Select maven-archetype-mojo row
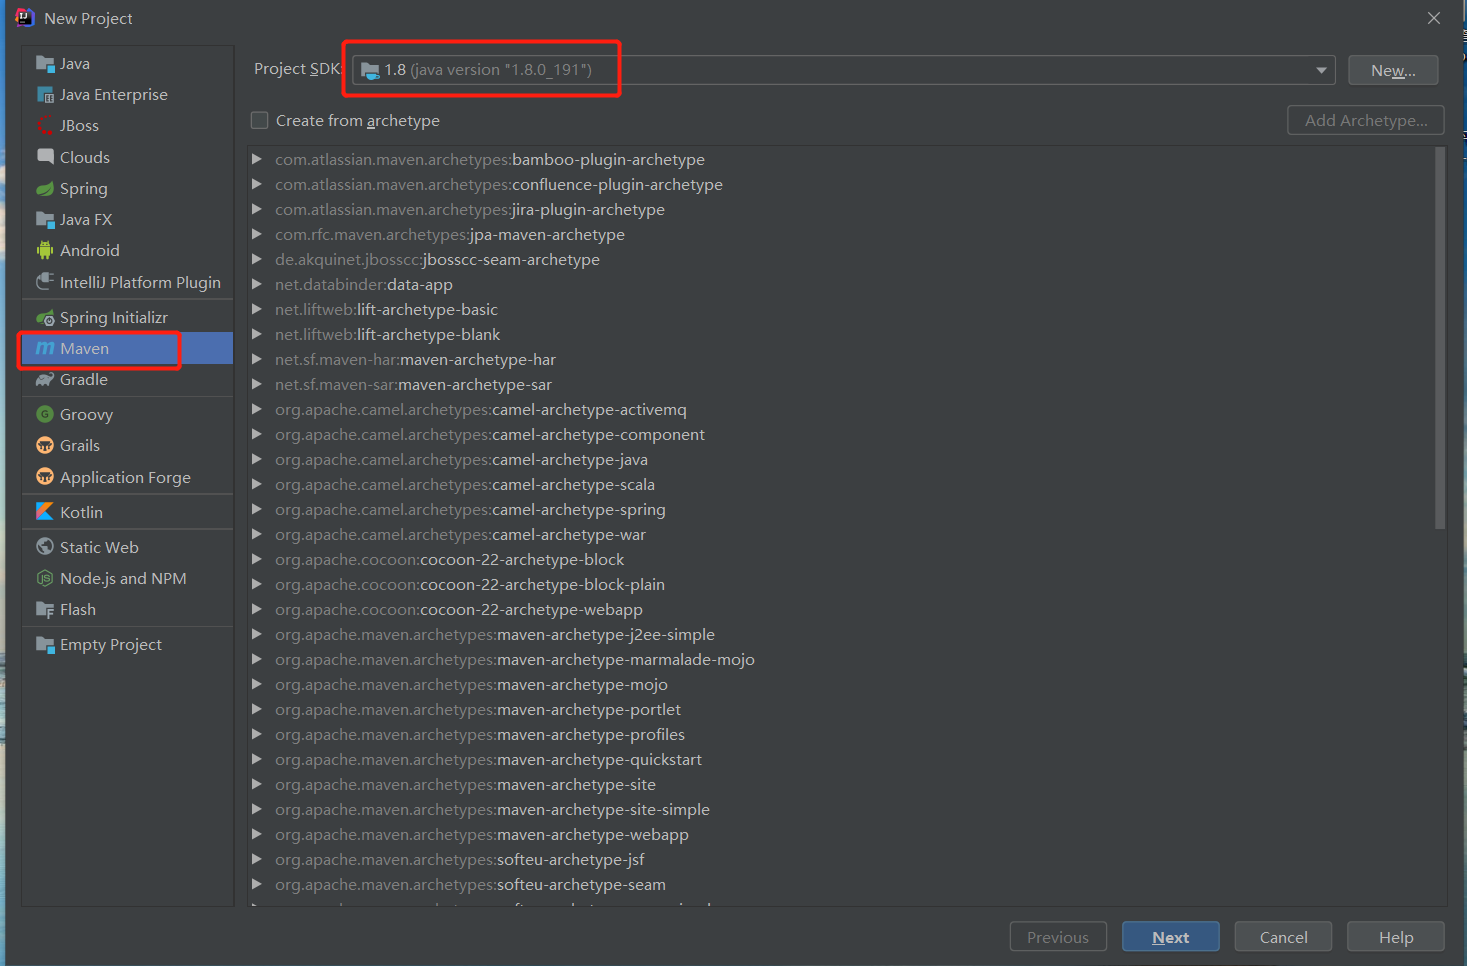The height and width of the screenshot is (966, 1467). (x=841, y=684)
